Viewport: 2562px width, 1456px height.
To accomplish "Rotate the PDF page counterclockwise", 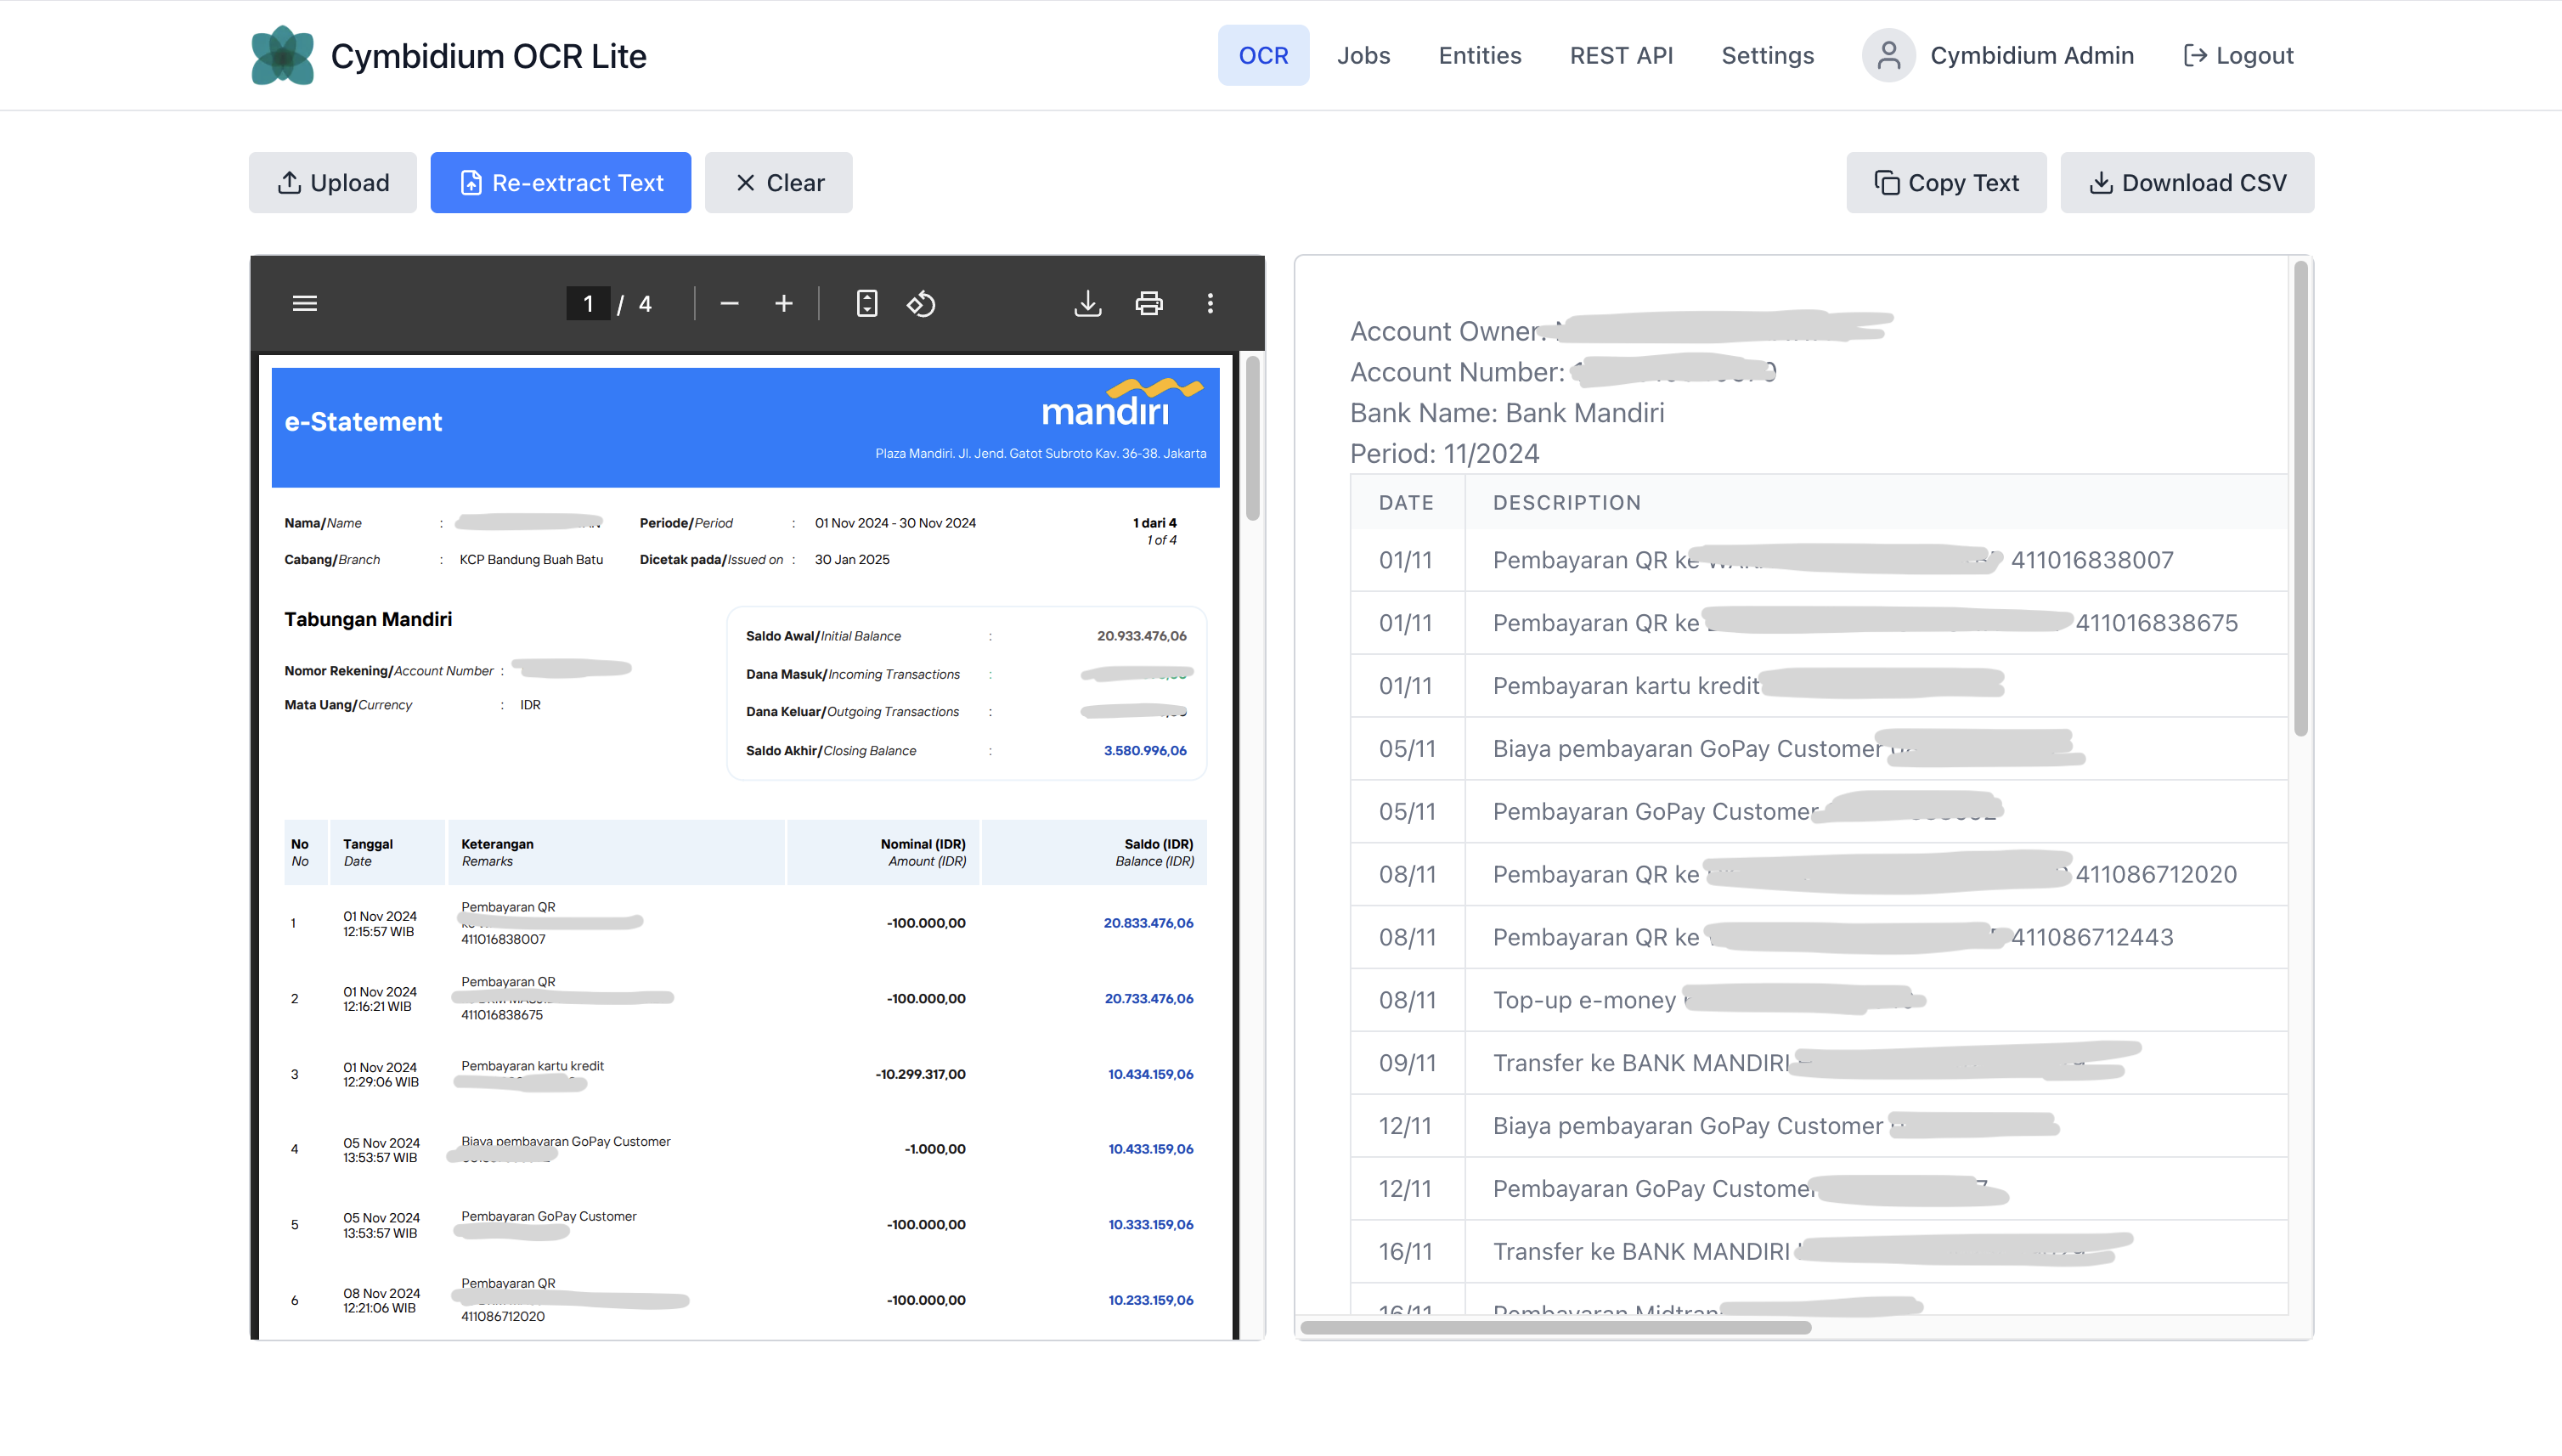I will pos(921,303).
